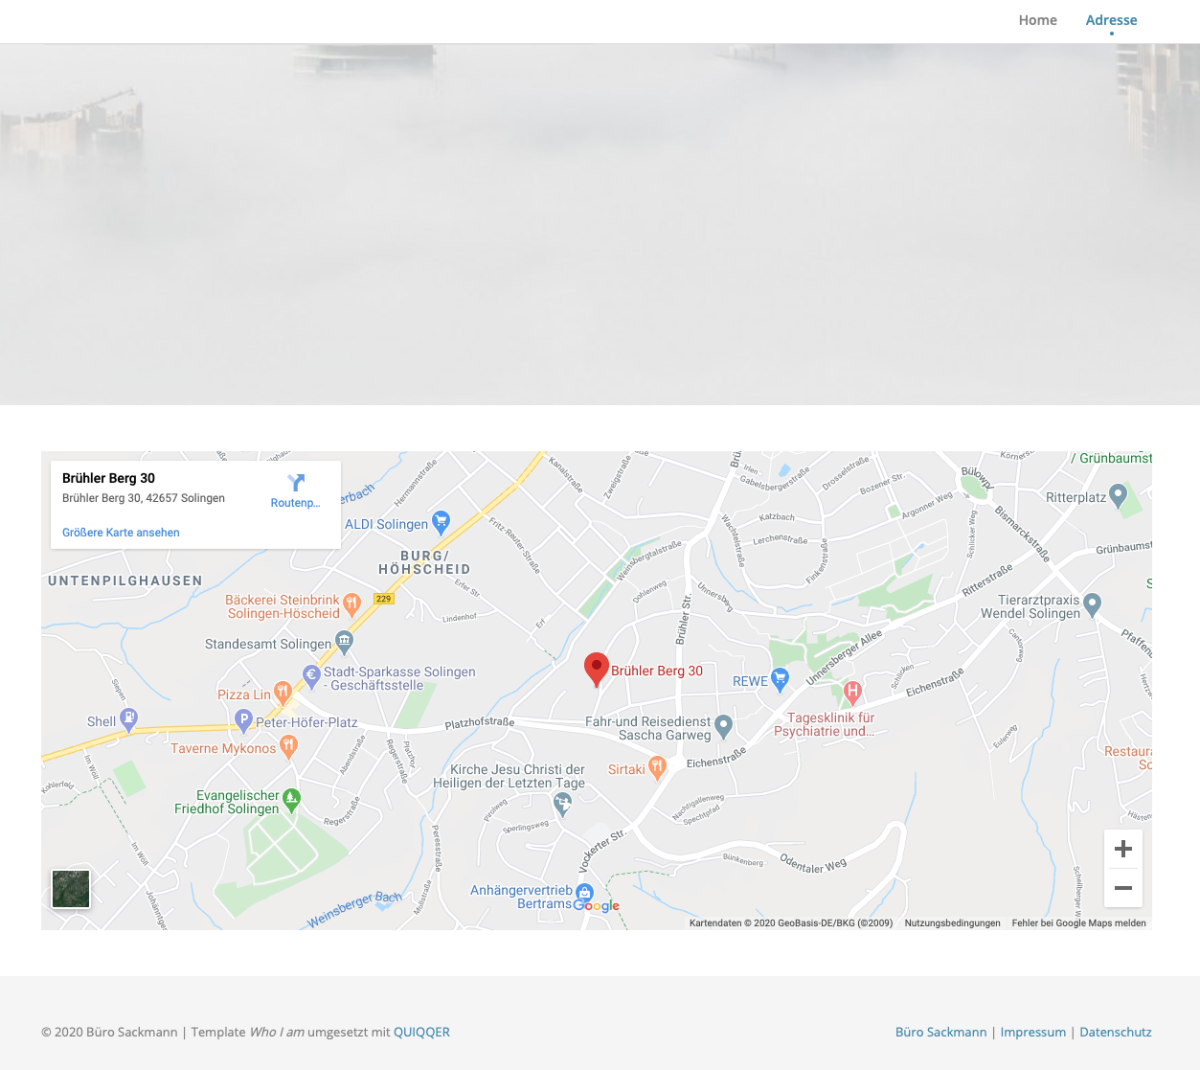
Task: Open the Impressum page
Action: pos(1033,1032)
